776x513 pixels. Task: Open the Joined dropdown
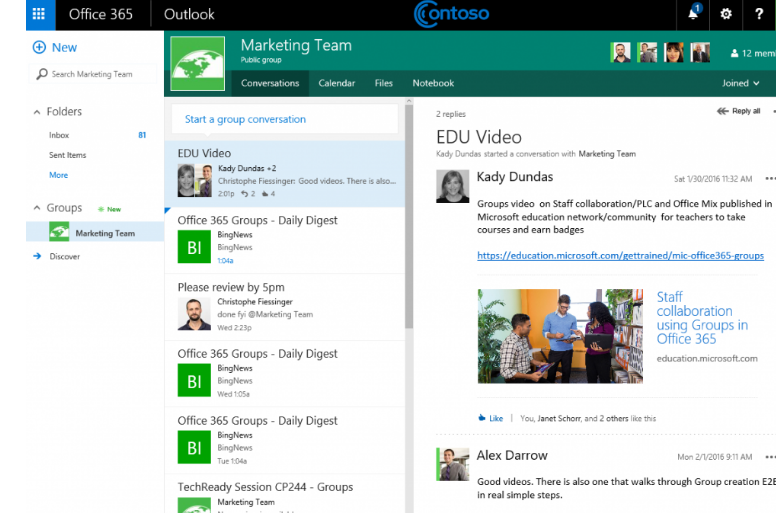(741, 83)
